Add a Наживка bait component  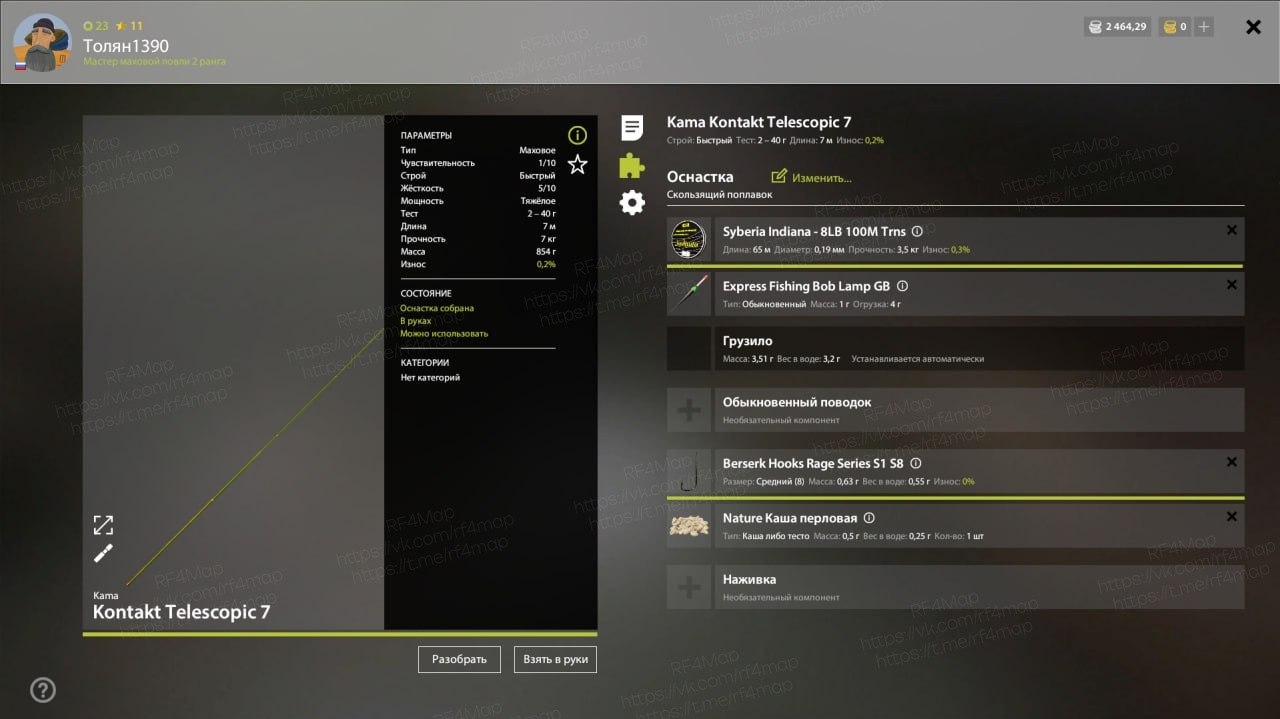[x=955, y=587]
